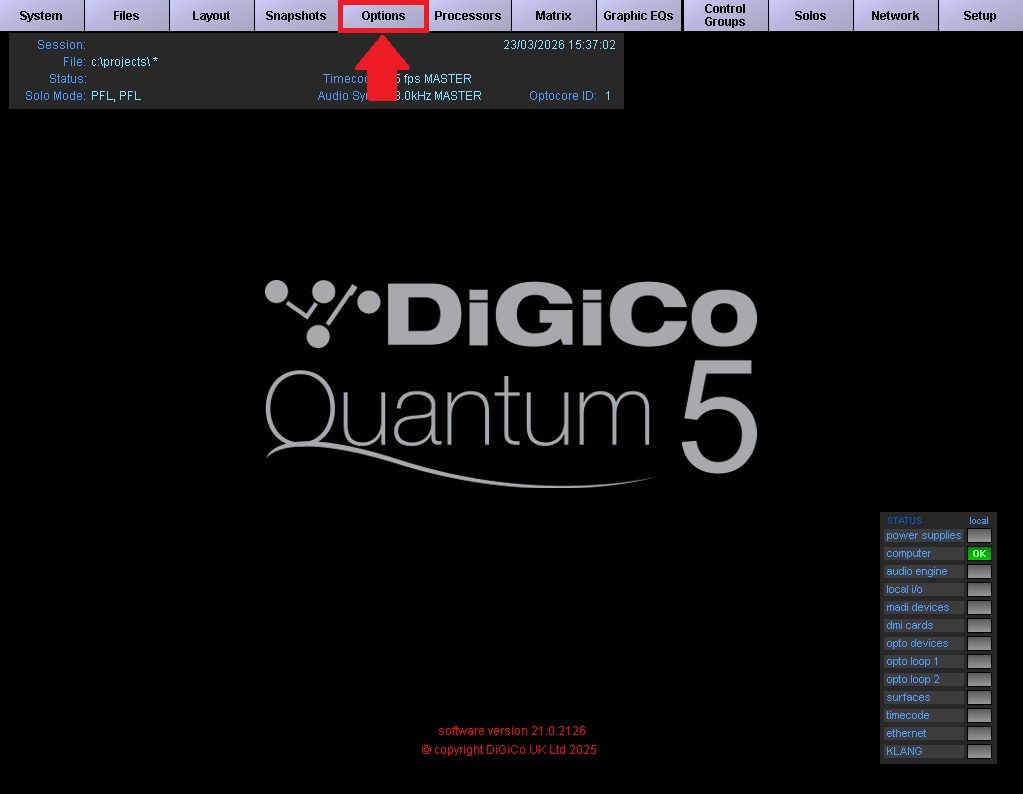Open the Solos menu
Screen dimensions: 1023x794
810,16
